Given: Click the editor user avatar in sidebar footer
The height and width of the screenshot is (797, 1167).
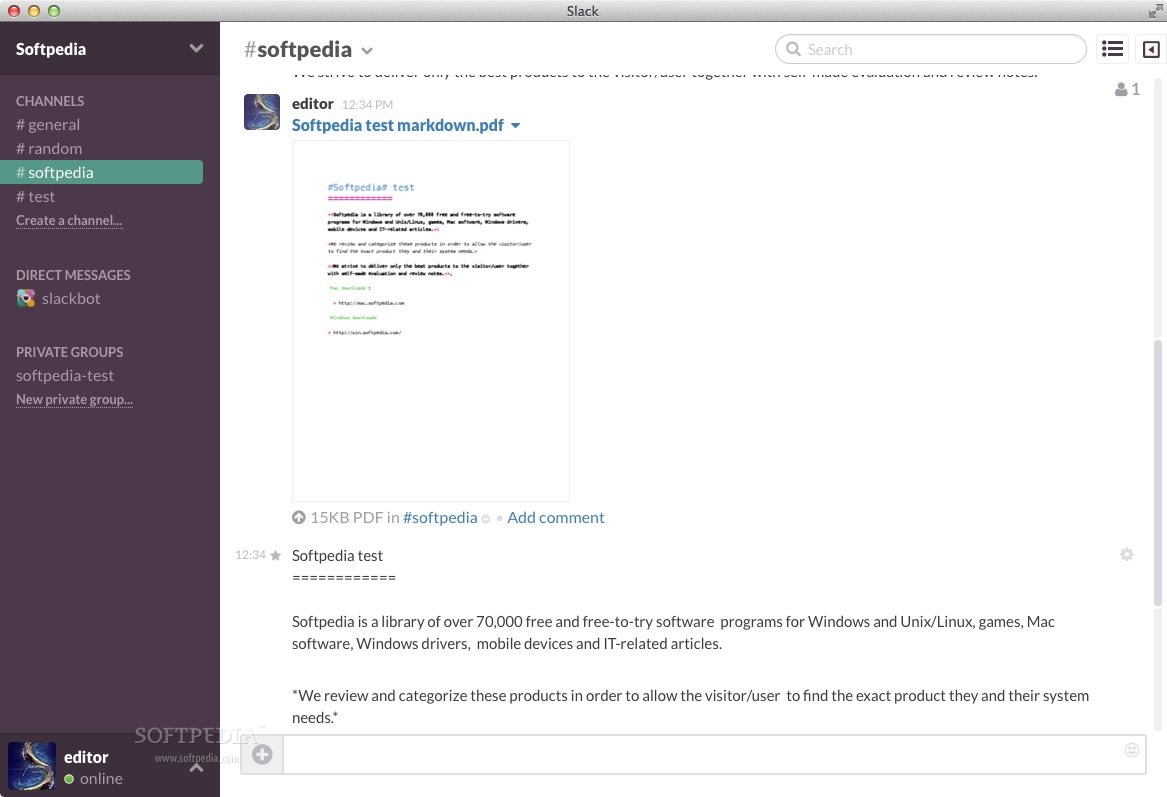Looking at the screenshot, I should (x=32, y=765).
